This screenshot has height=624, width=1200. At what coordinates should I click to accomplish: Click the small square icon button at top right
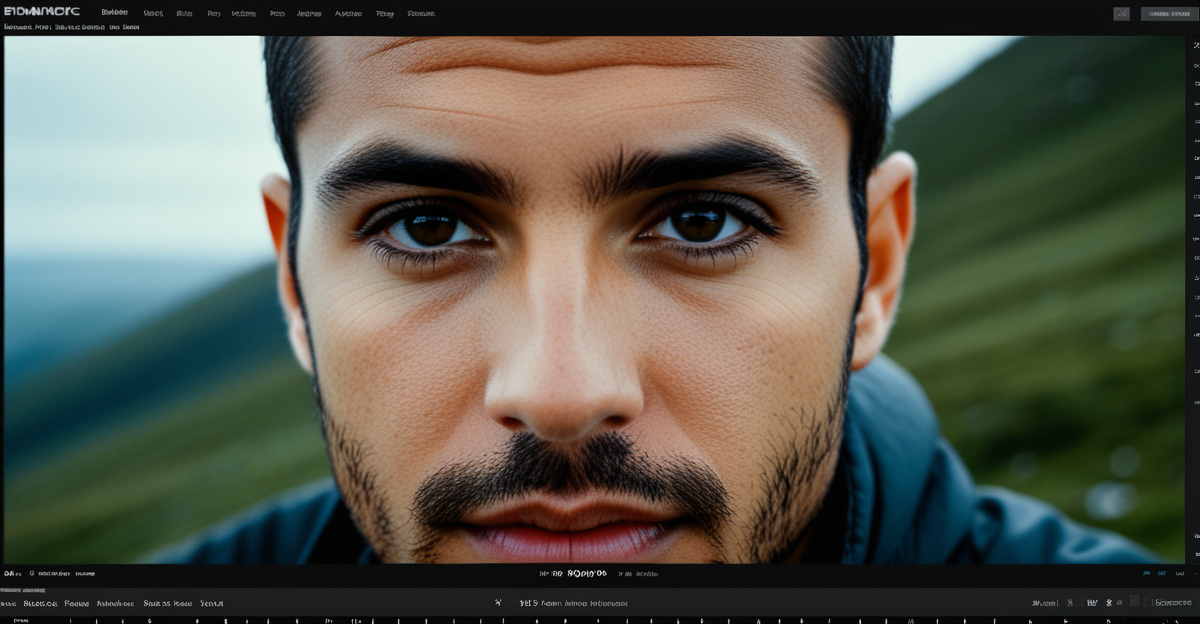tap(1121, 14)
